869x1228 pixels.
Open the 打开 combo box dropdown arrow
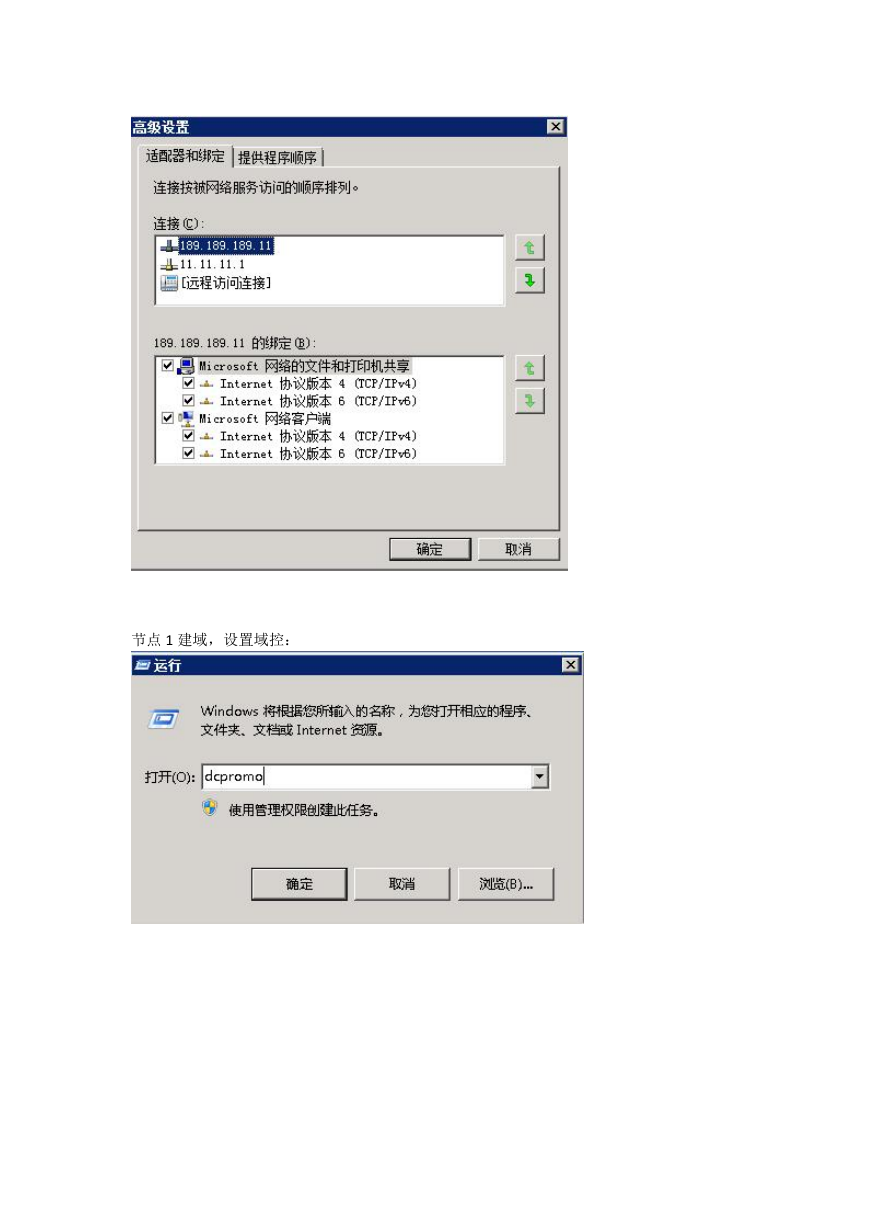click(x=540, y=776)
